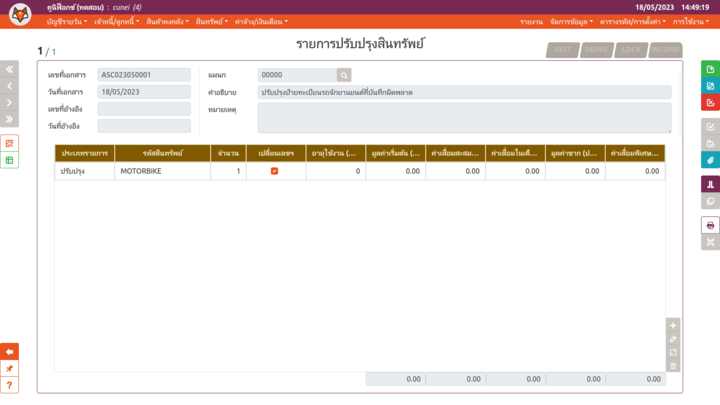Click the grey document file icon
Image resolution: width=720 pixels, height=405 pixels.
pos(710,144)
